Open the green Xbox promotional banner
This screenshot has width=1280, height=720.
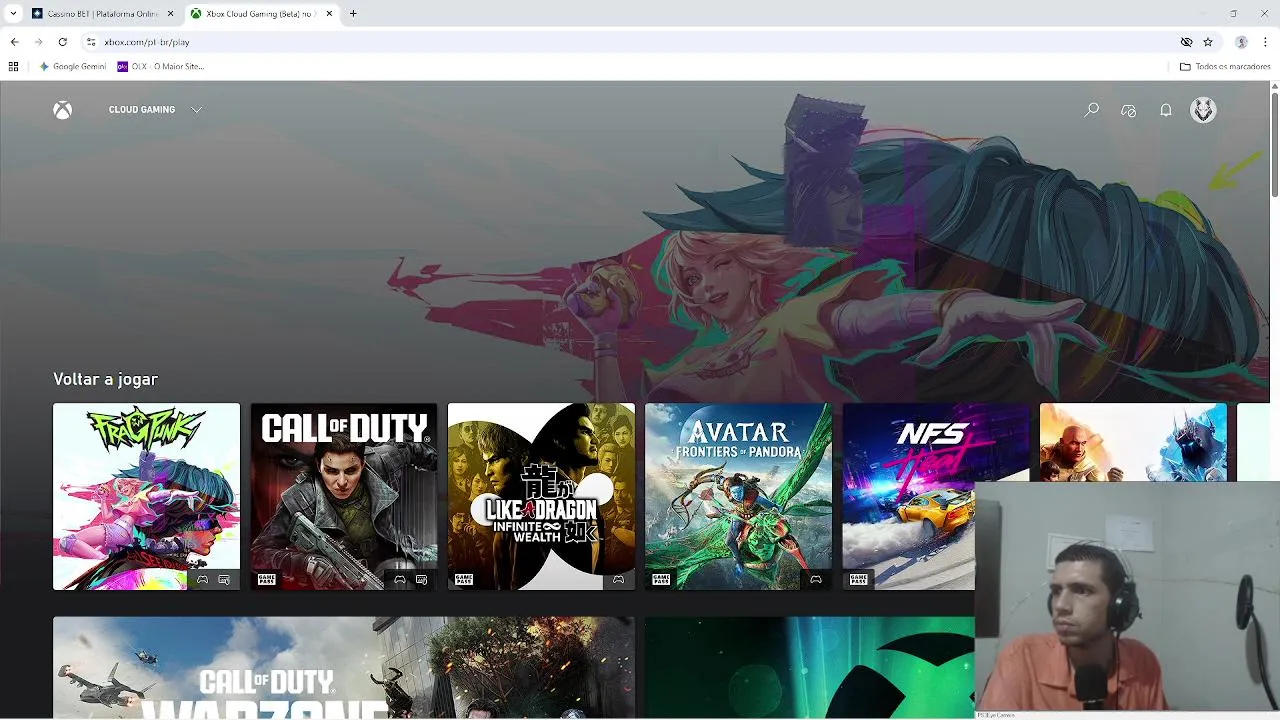coord(809,667)
